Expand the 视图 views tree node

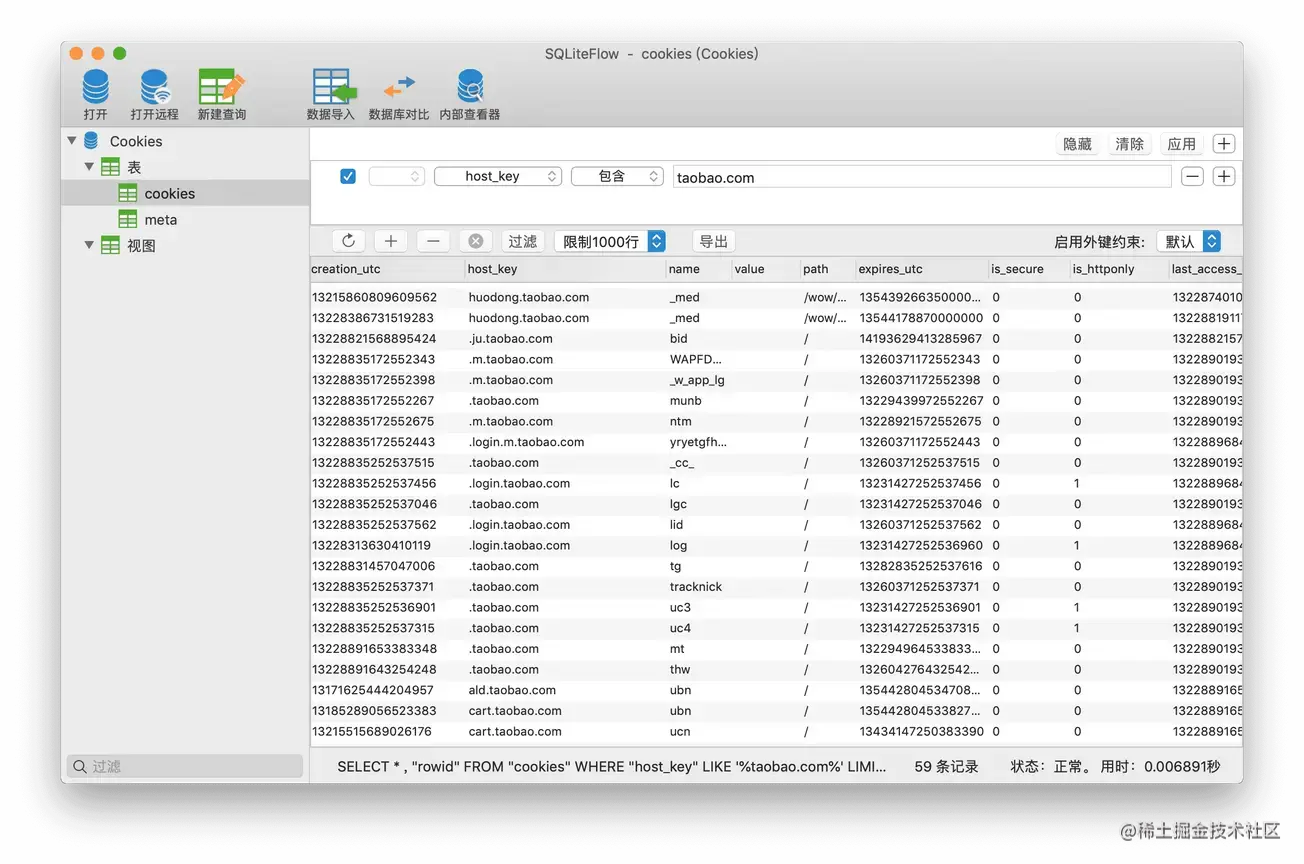89,245
